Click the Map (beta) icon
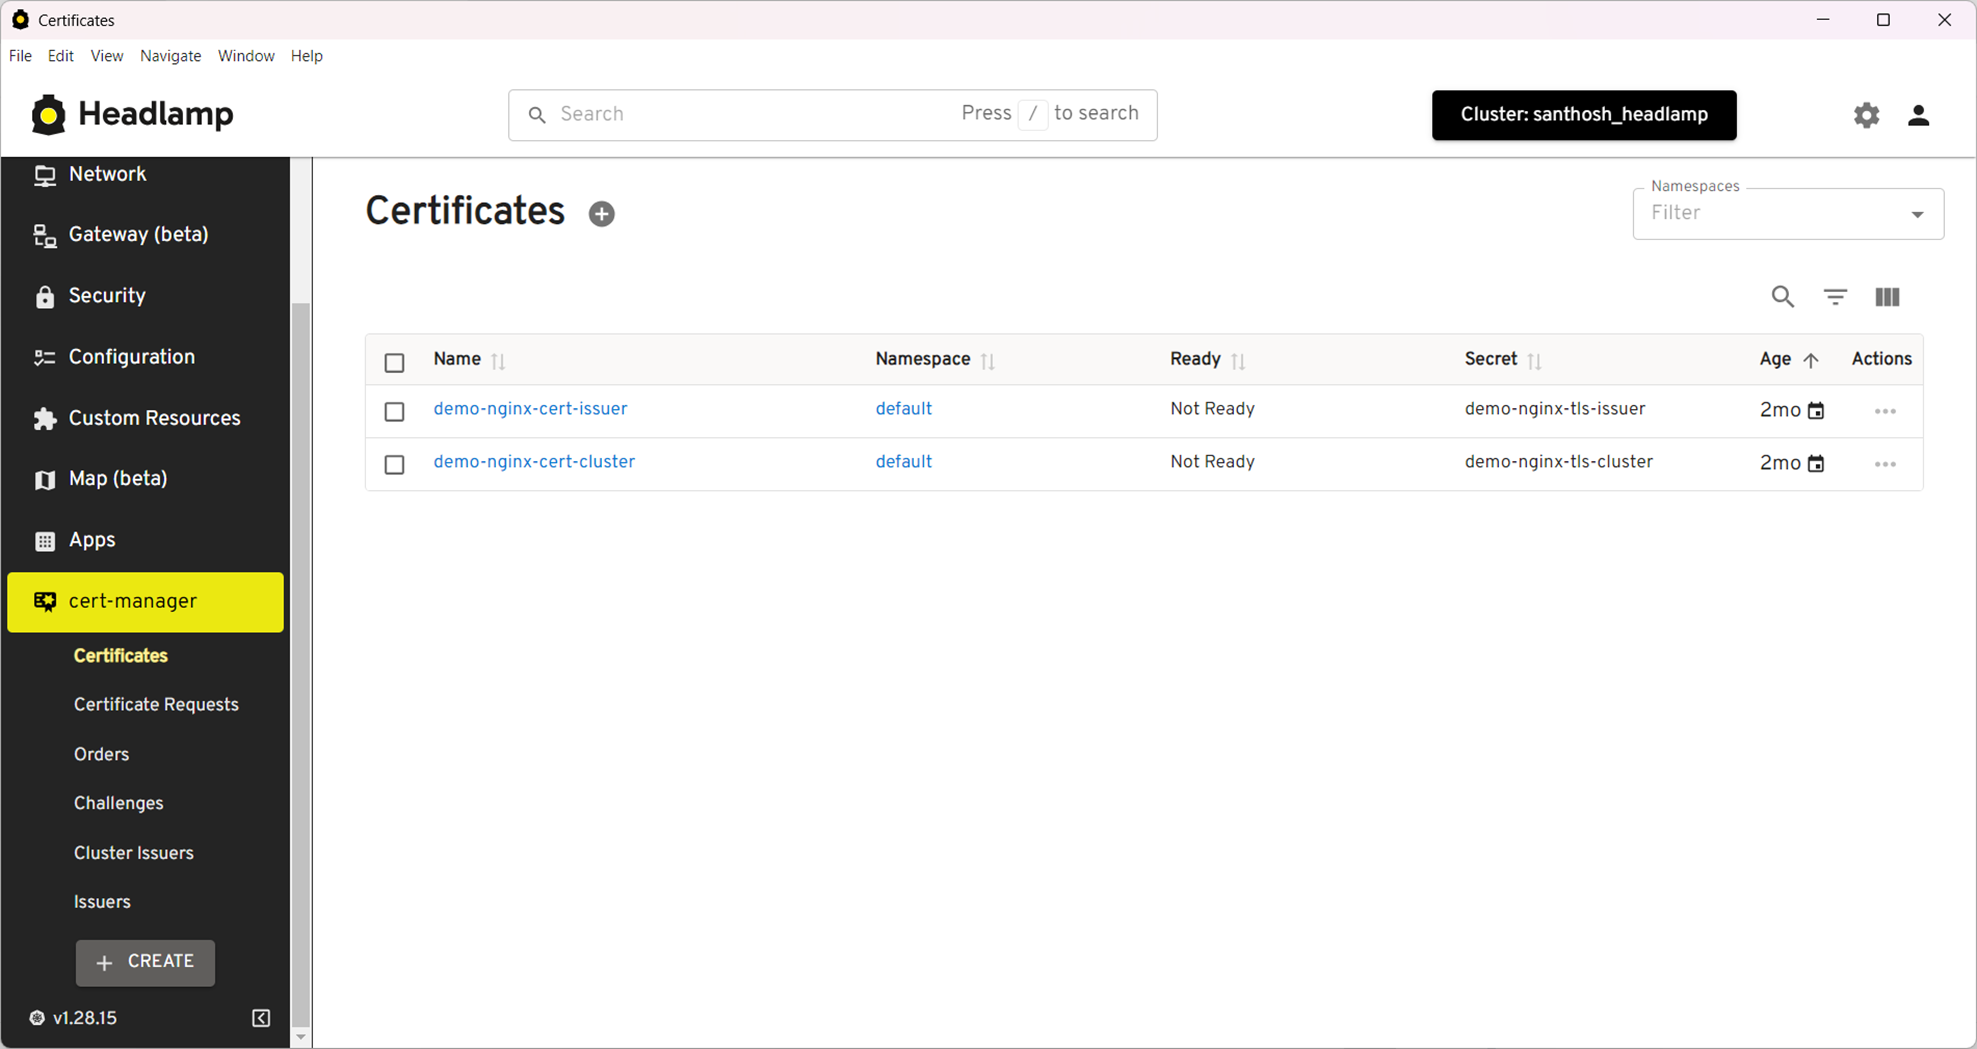The image size is (1977, 1049). pos(44,479)
